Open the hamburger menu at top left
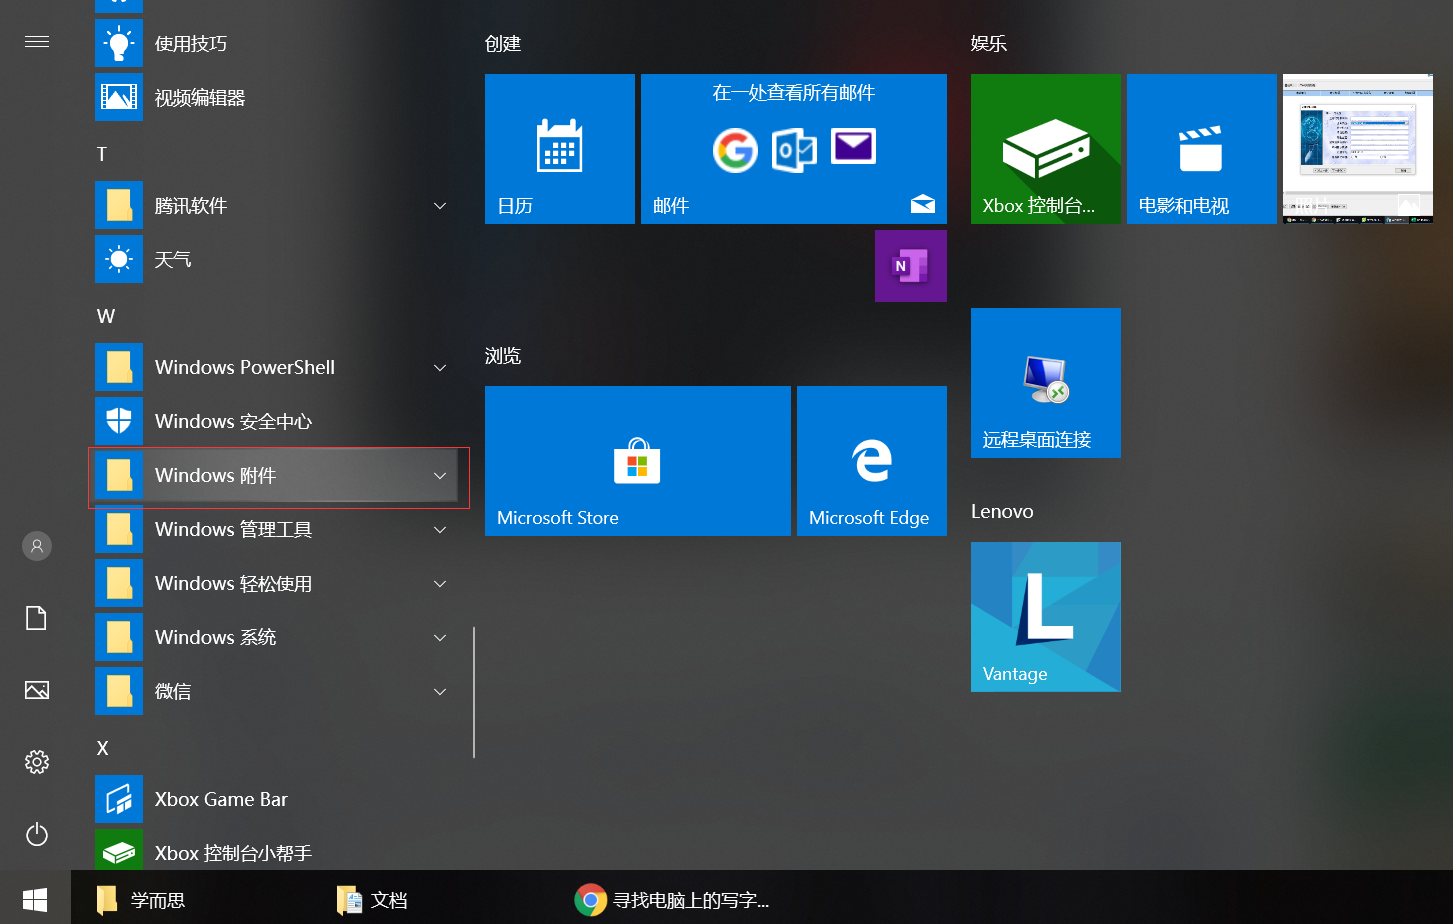The height and width of the screenshot is (924, 1453). coord(37,42)
